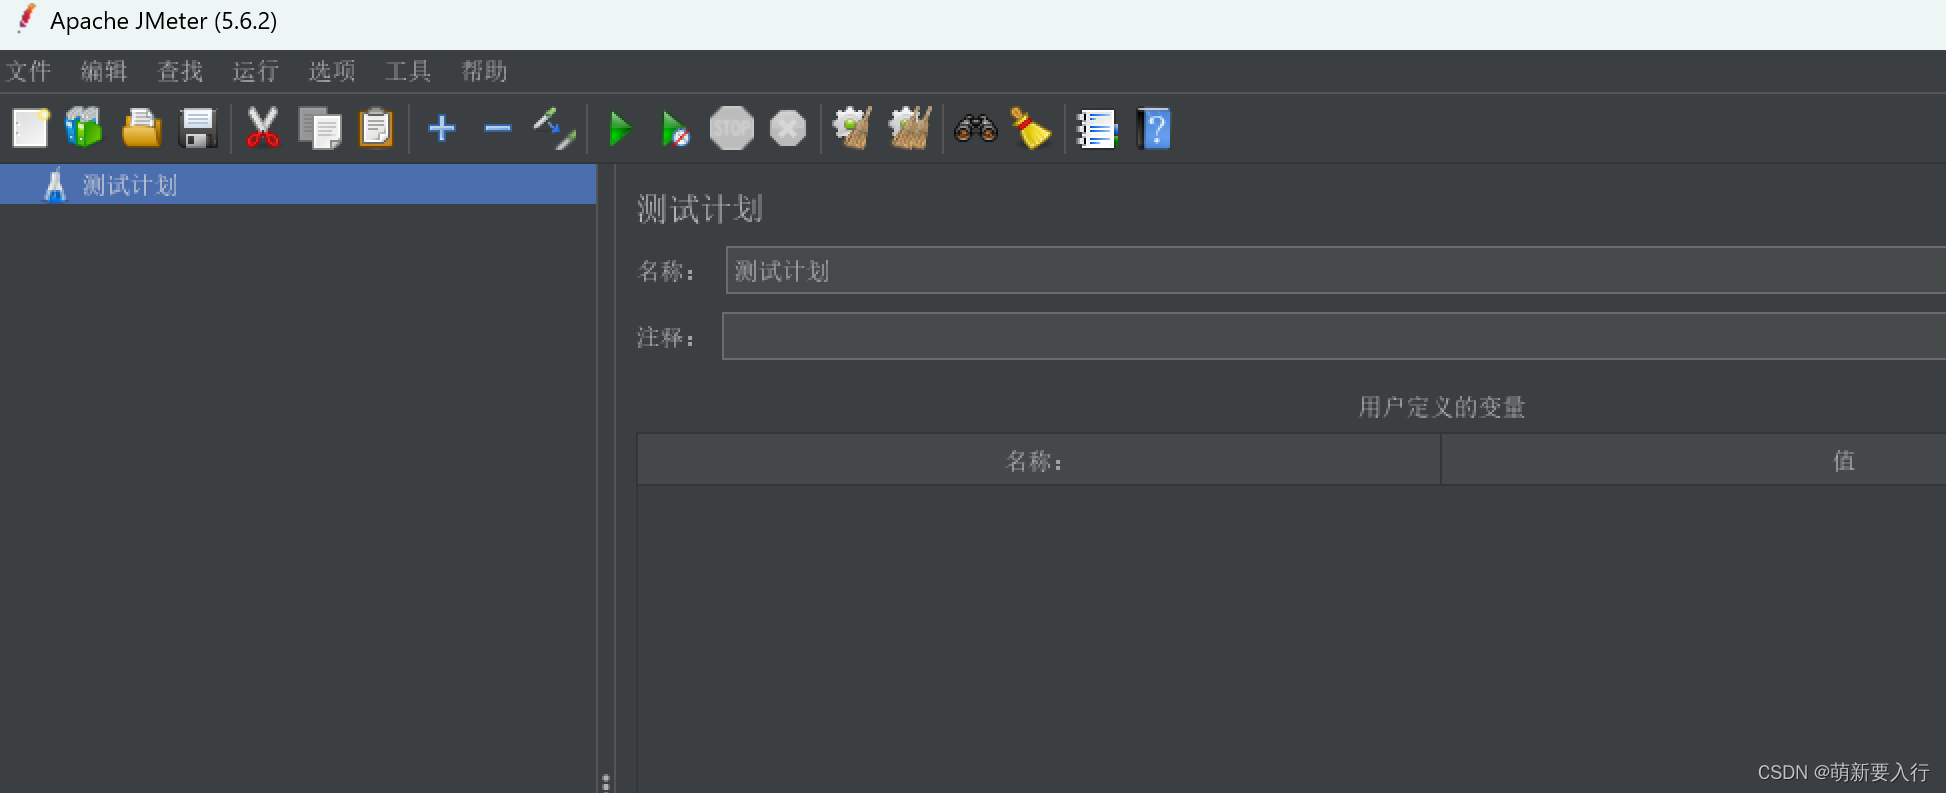This screenshot has height=793, width=1946.
Task: Click the gray Stop button icon
Action: [732, 128]
